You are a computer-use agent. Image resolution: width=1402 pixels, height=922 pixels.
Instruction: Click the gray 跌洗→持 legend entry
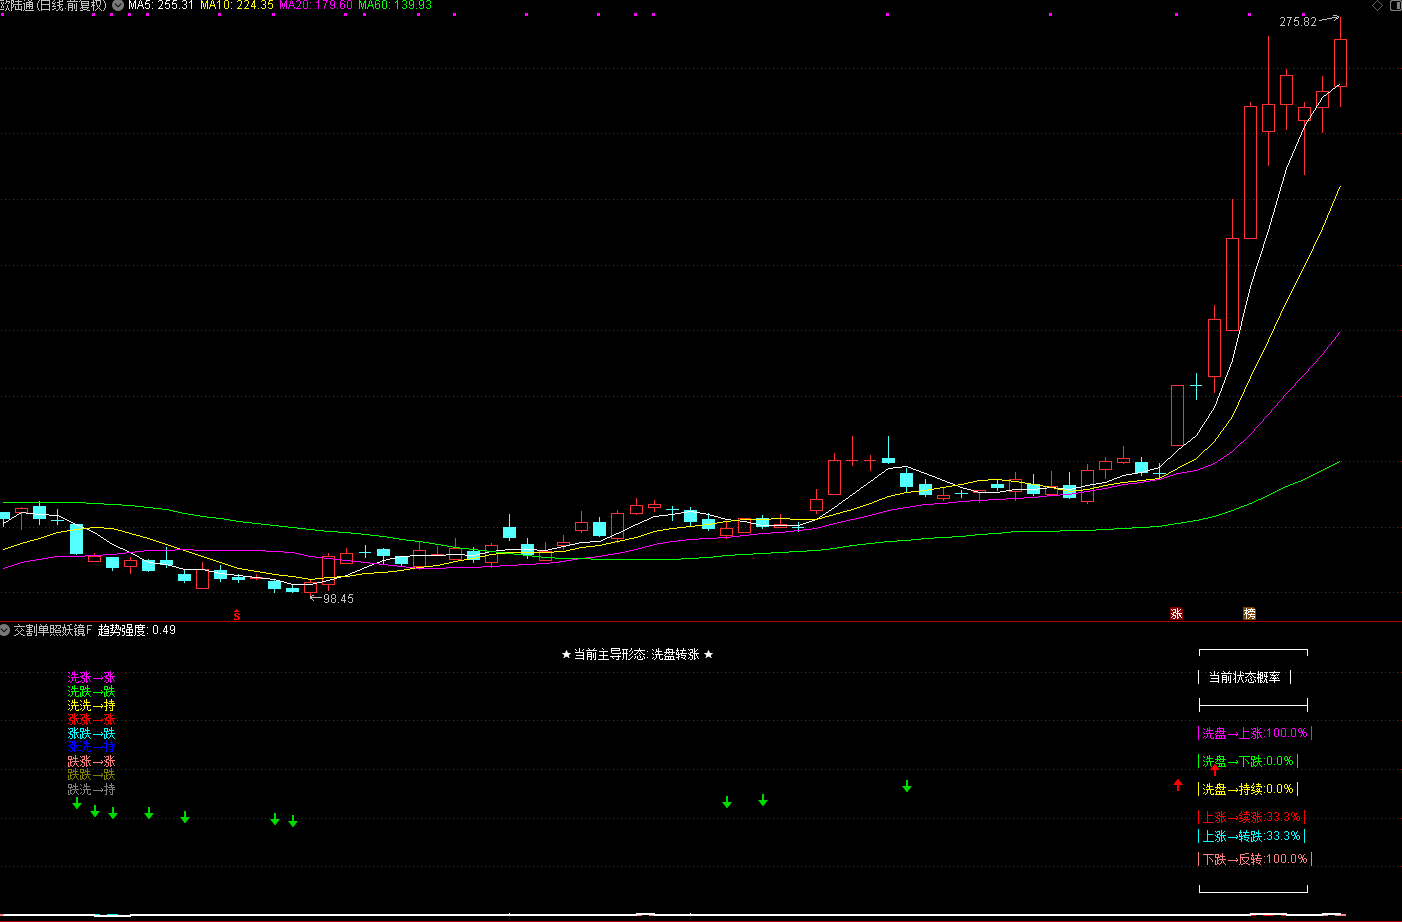[91, 790]
